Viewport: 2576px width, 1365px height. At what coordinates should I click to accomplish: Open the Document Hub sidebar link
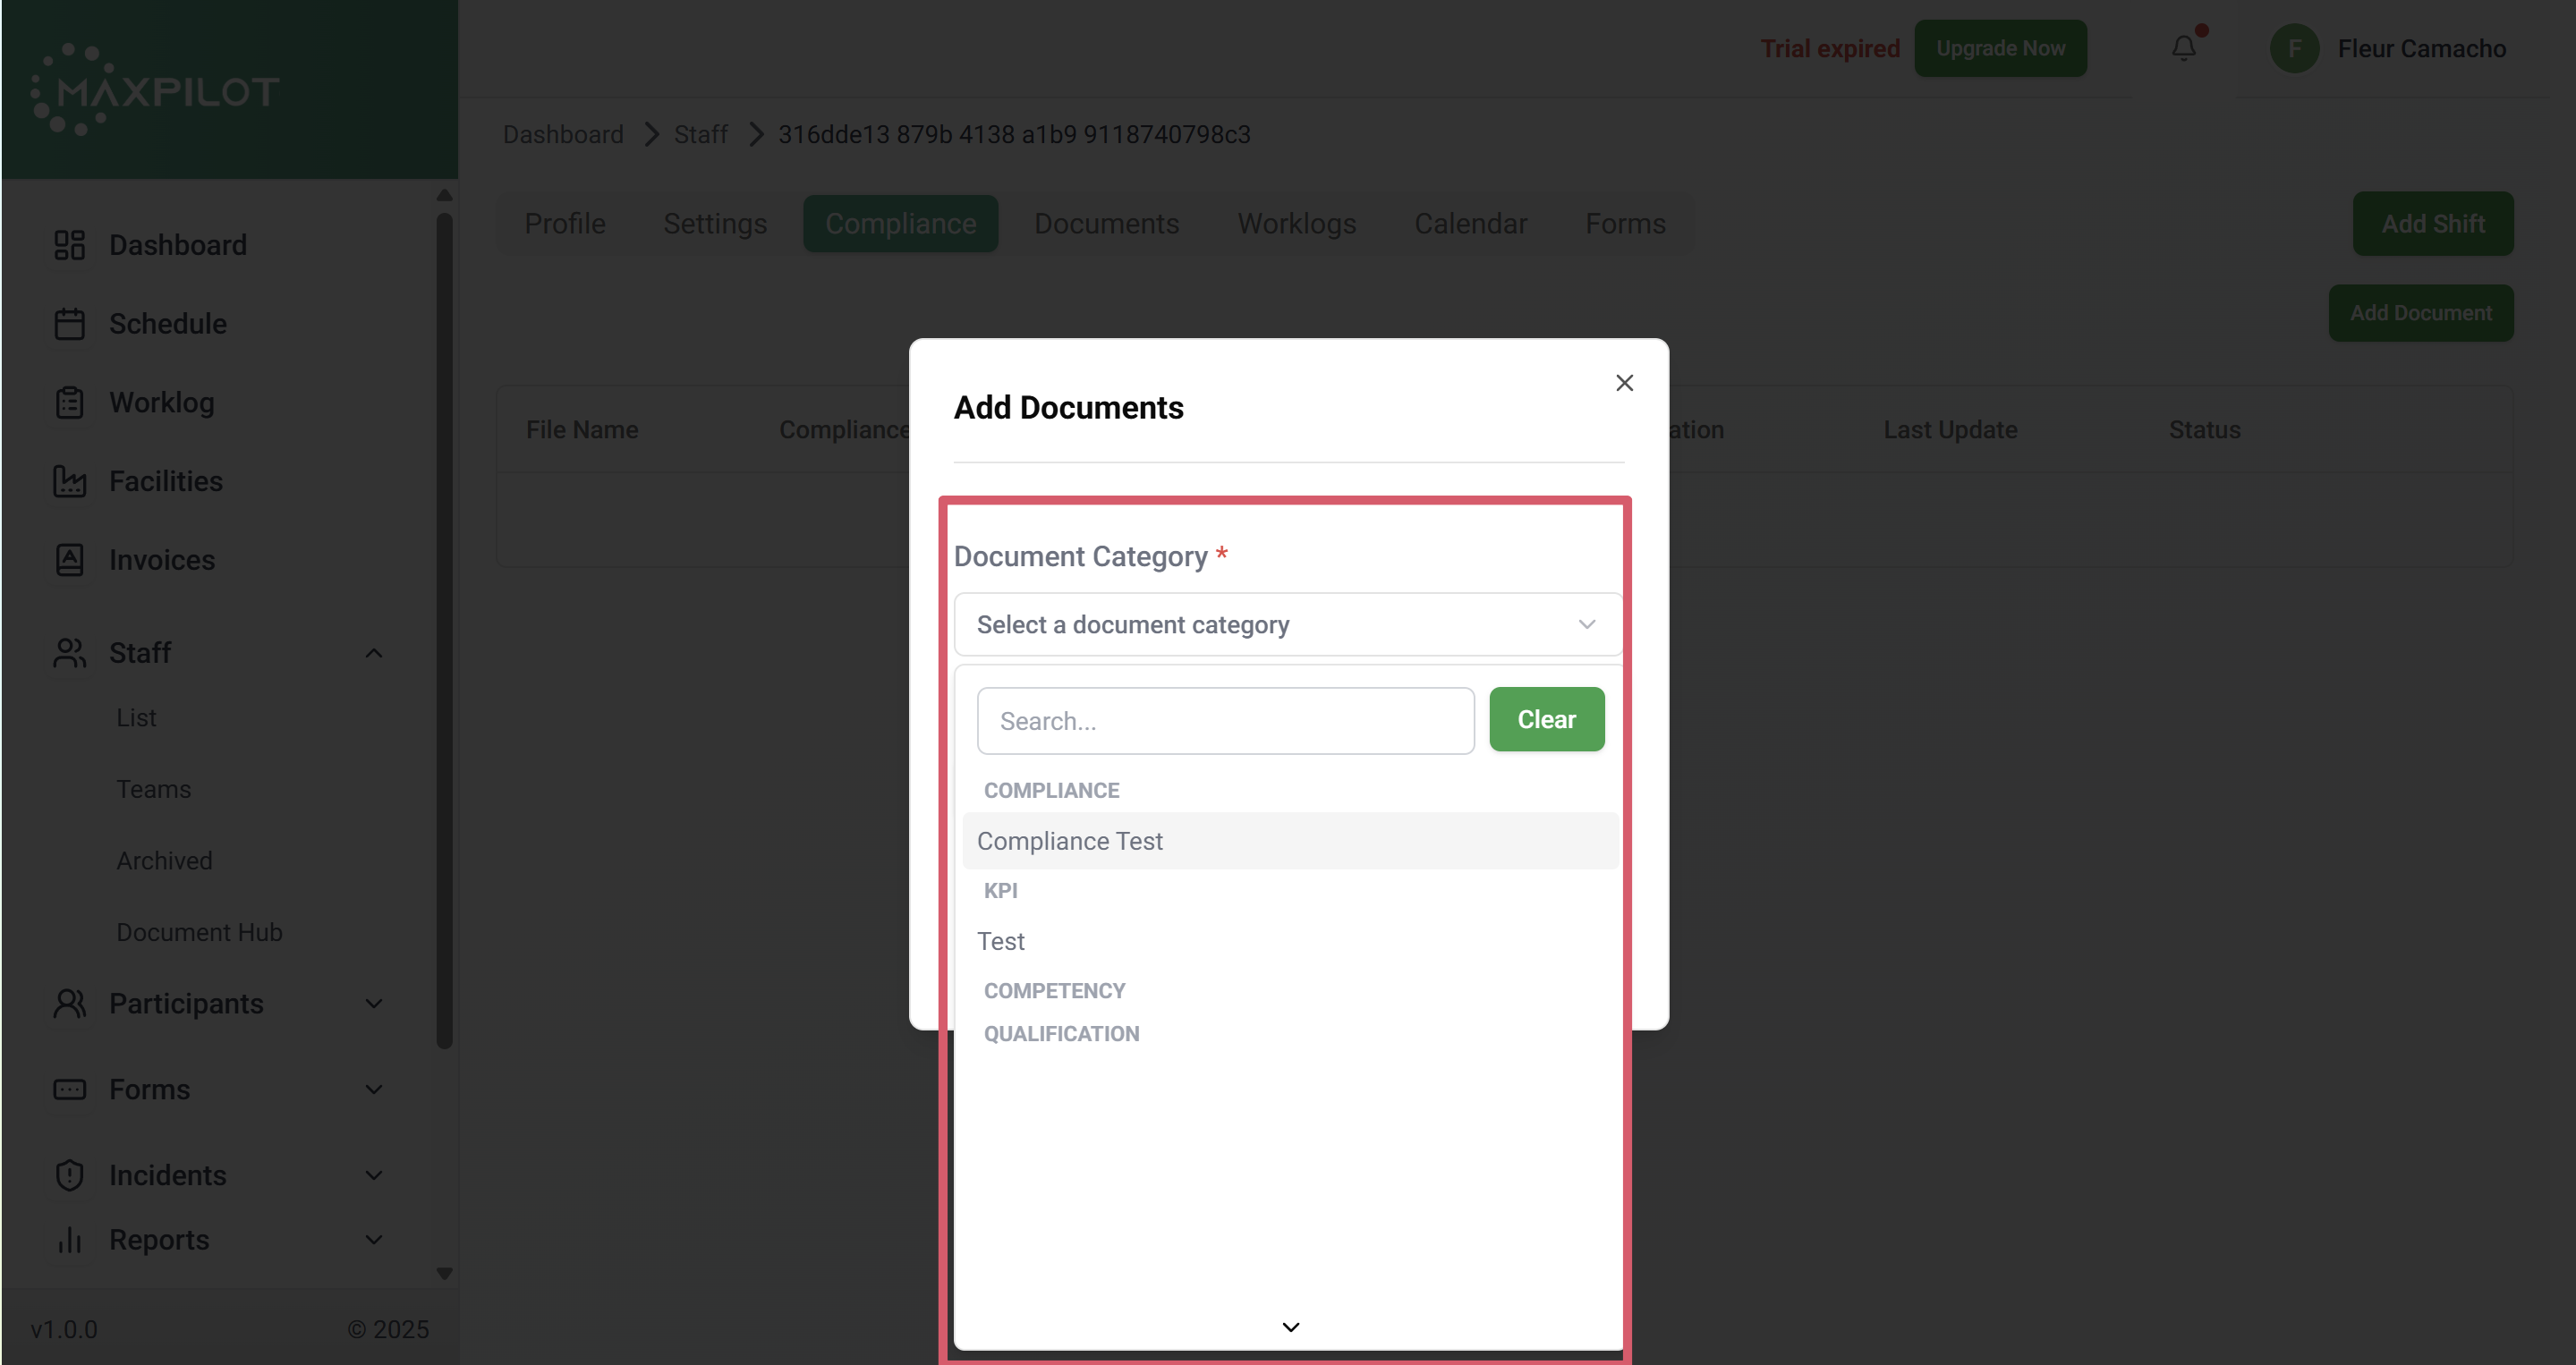tap(199, 932)
